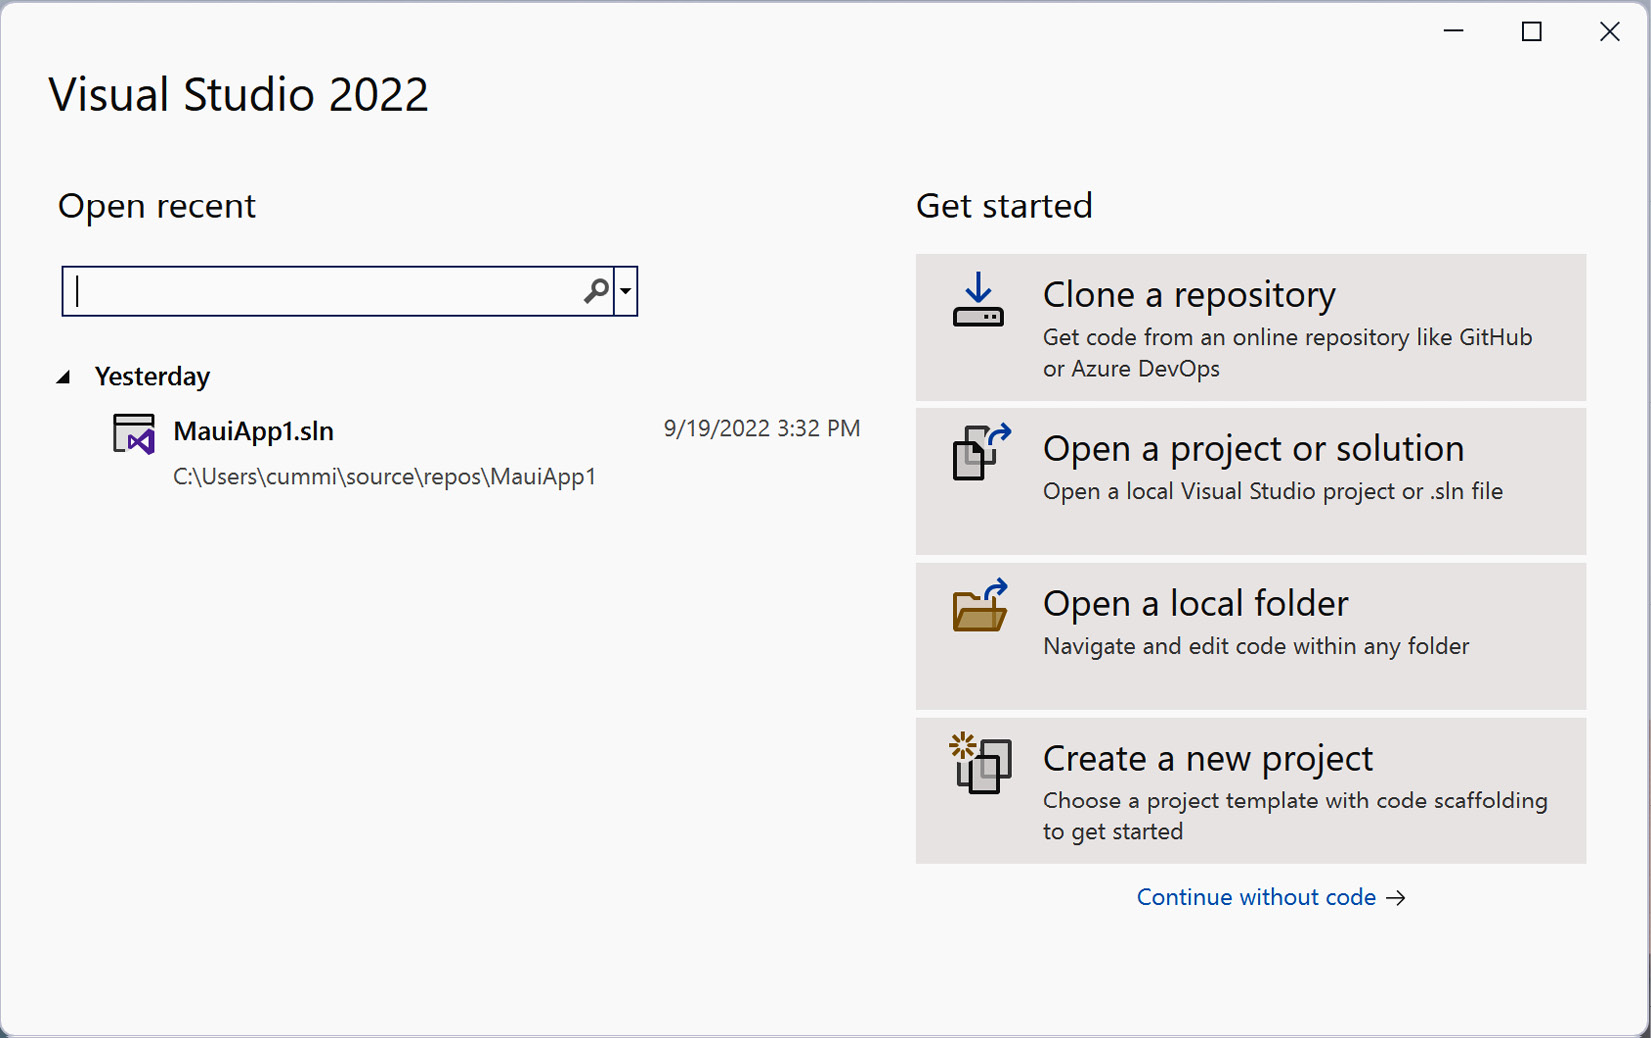Open the search options dropdown arrow
This screenshot has height=1038, width=1651.
[626, 291]
